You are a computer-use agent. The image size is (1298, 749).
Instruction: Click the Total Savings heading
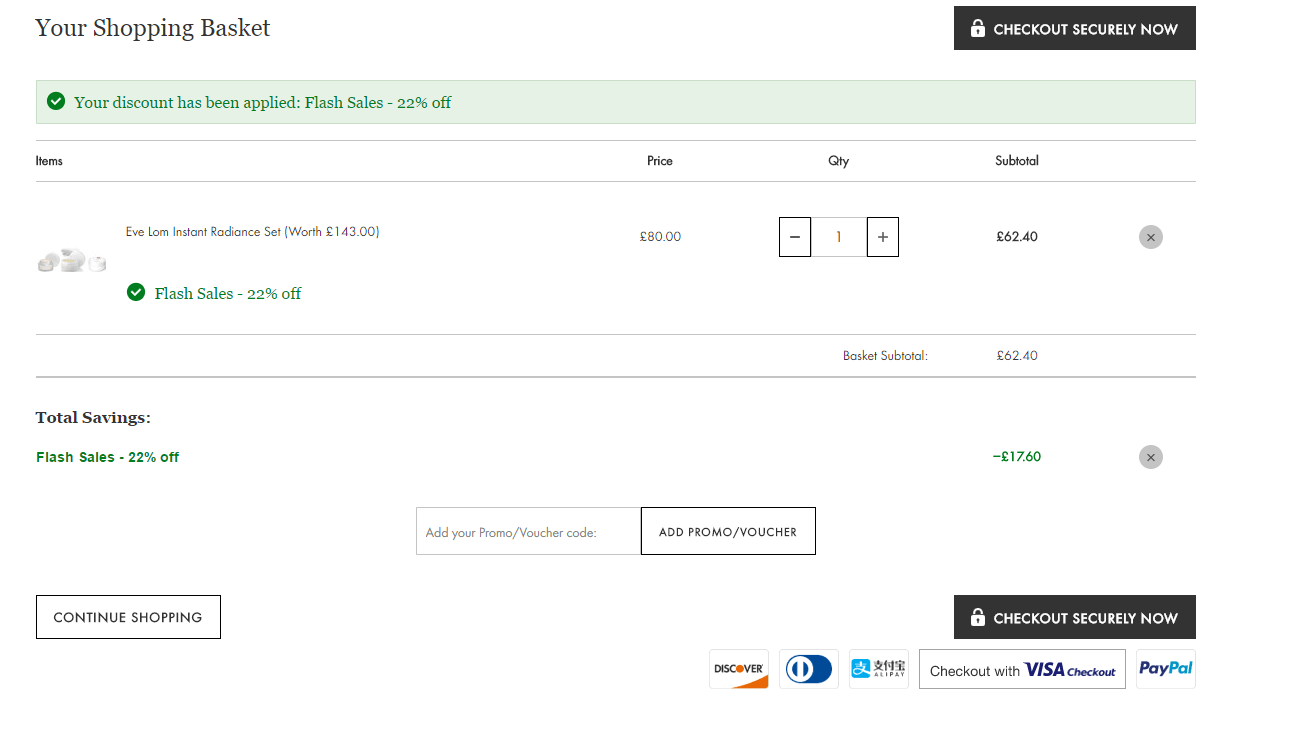point(93,418)
